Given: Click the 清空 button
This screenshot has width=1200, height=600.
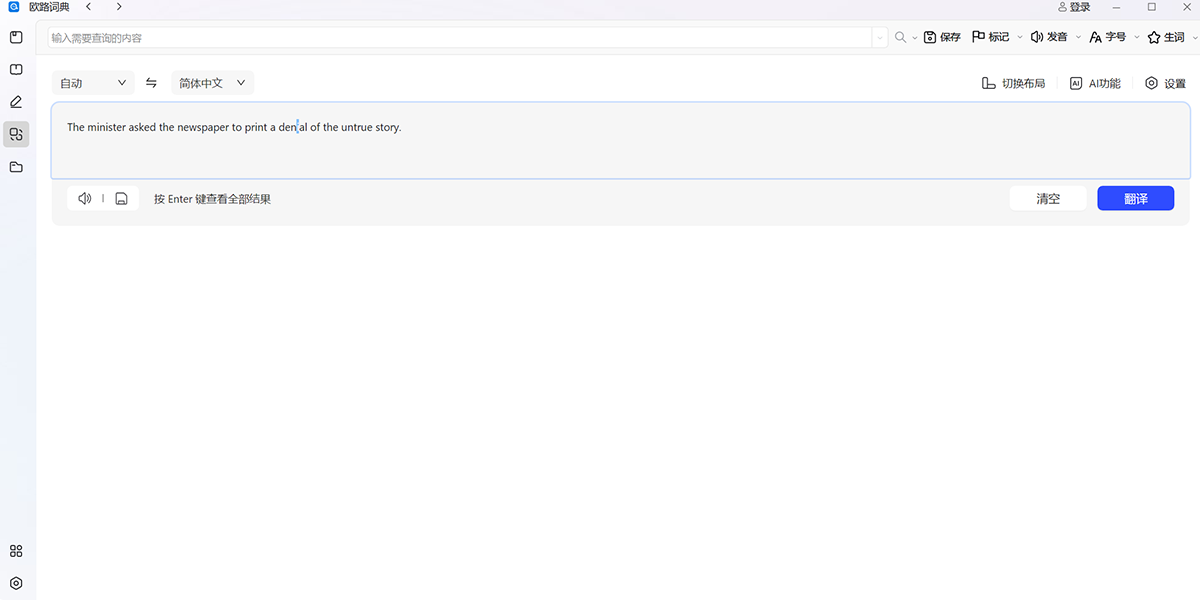Looking at the screenshot, I should (x=1048, y=199).
